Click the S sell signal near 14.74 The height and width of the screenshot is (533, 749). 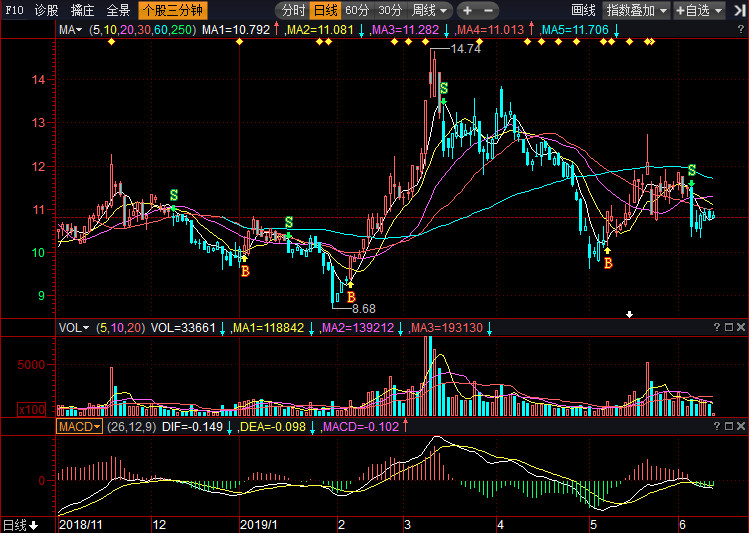click(x=443, y=89)
